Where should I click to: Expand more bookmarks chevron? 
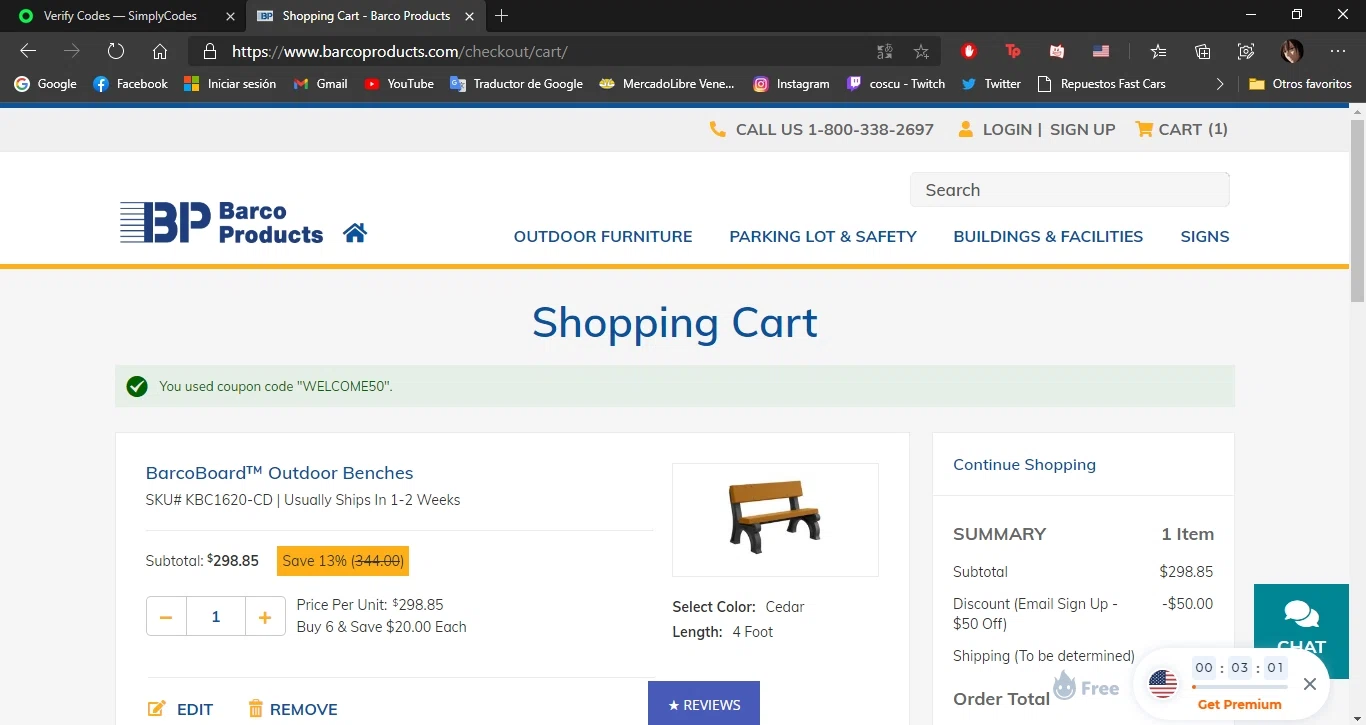tap(1219, 84)
